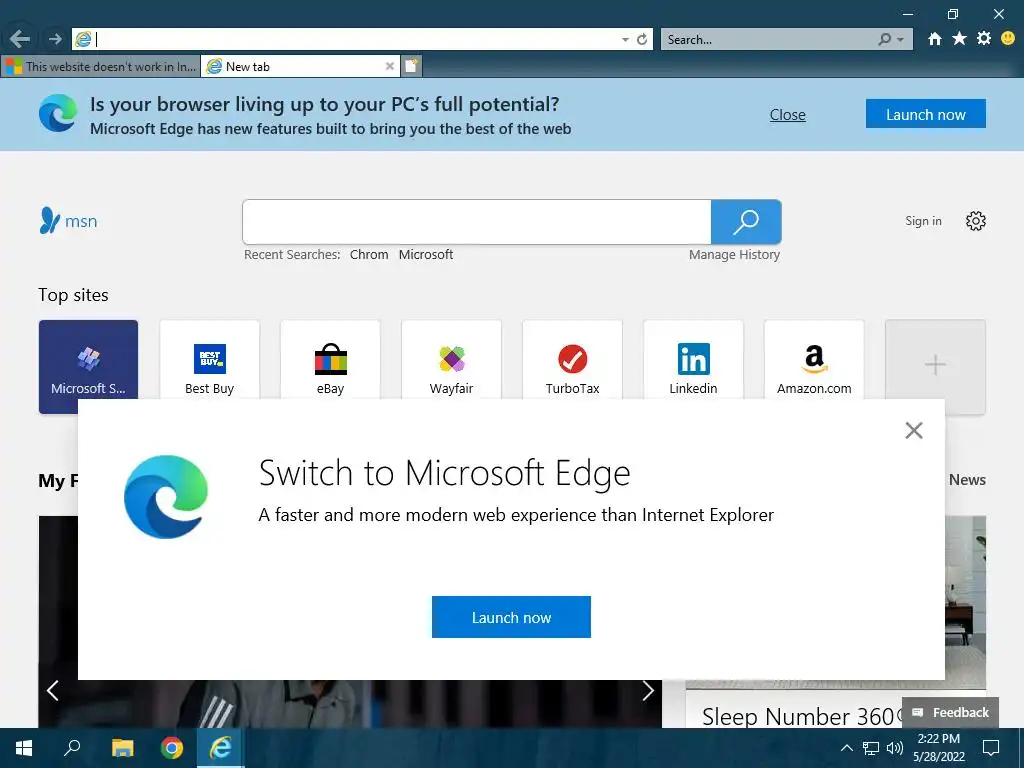The image size is (1024, 768).
Task: Open File Explorer from taskbar
Action: coord(122,748)
